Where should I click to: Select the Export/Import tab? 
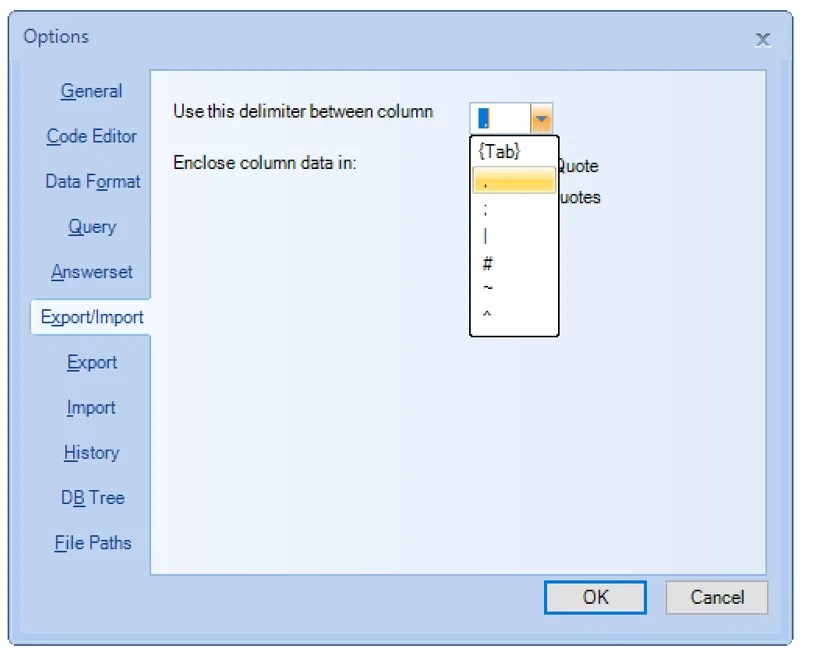tap(91, 317)
